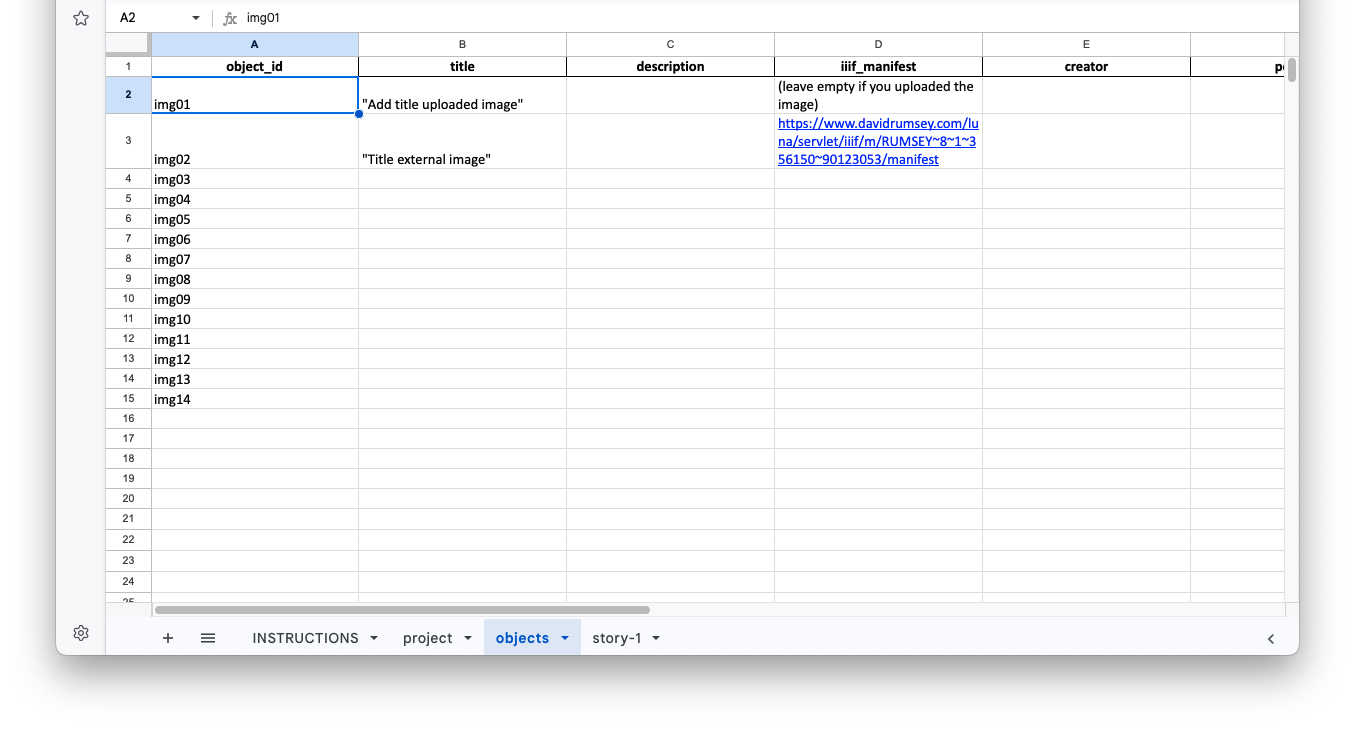Open the David Rumsey manifest hyperlink
Viewport: 1355px width, 729px height.
tap(877, 141)
